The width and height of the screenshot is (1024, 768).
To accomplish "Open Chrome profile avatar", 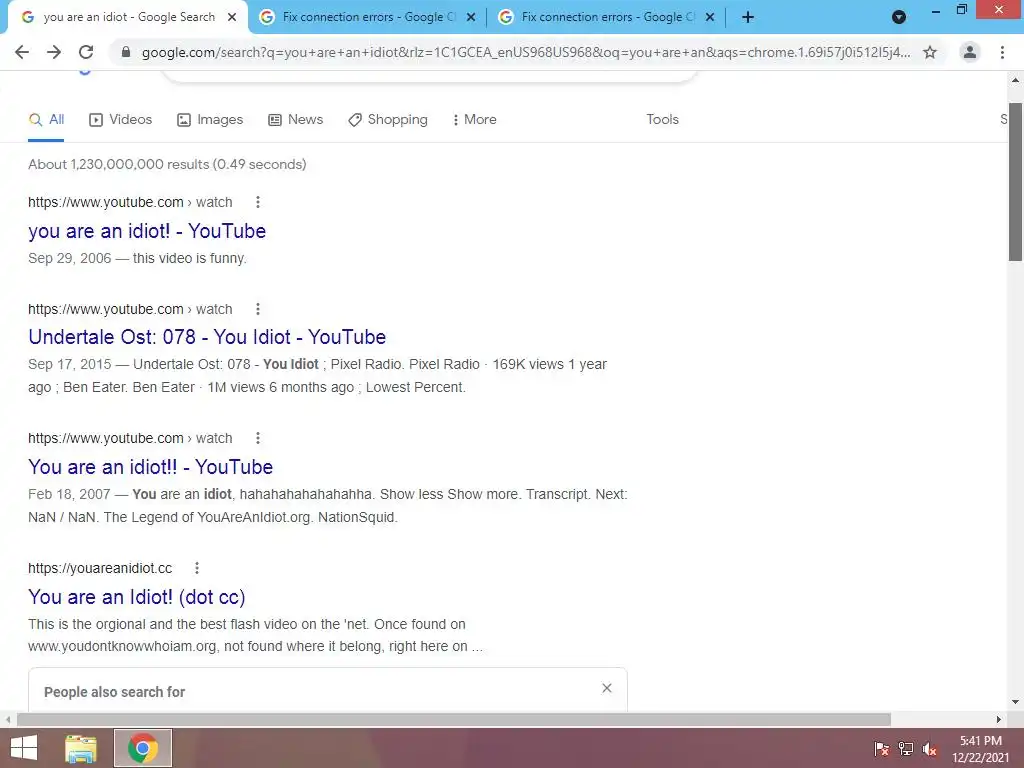I will click(970, 52).
